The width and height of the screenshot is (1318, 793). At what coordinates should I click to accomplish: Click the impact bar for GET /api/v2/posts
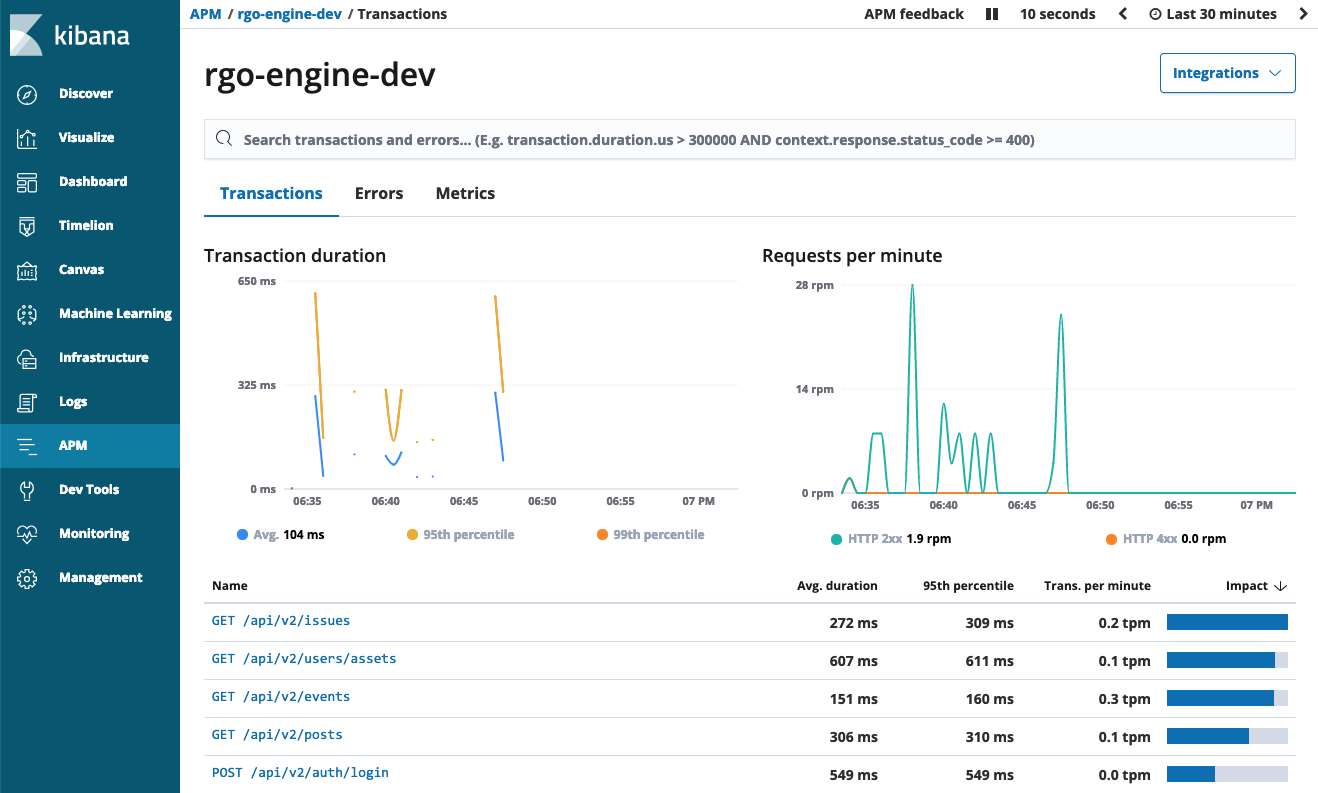(1227, 736)
